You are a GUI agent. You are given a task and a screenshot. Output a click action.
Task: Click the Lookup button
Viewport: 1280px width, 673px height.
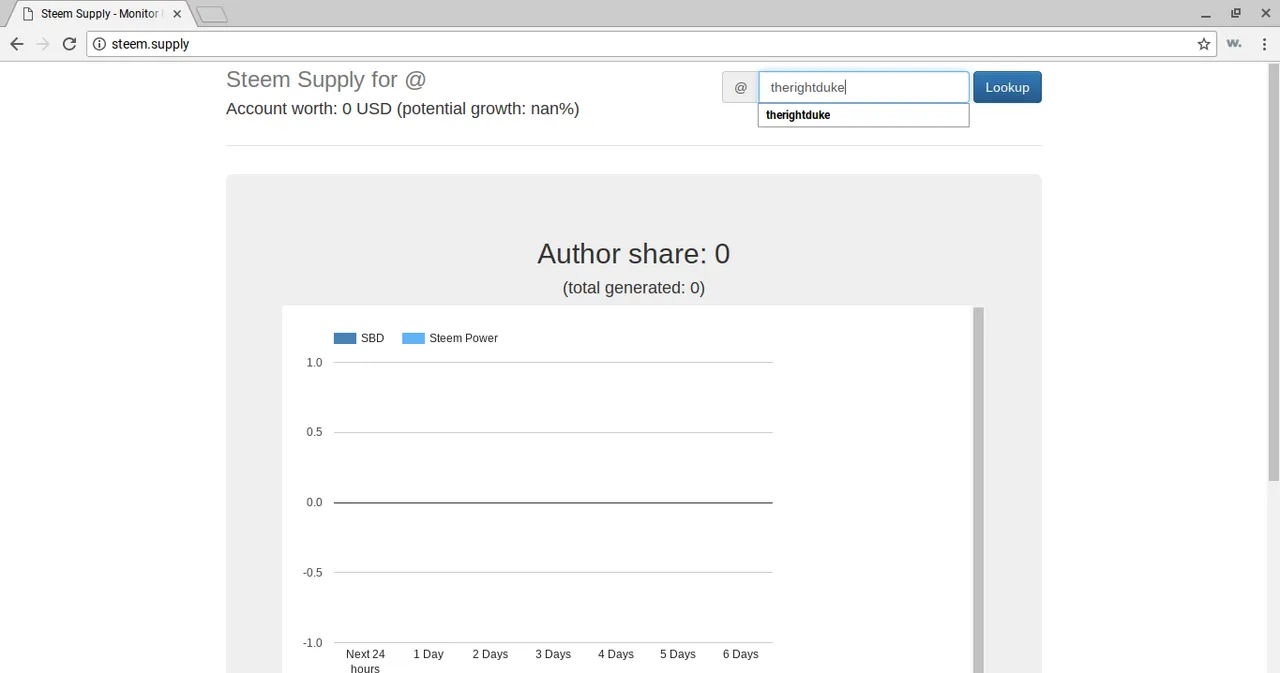click(x=1007, y=87)
